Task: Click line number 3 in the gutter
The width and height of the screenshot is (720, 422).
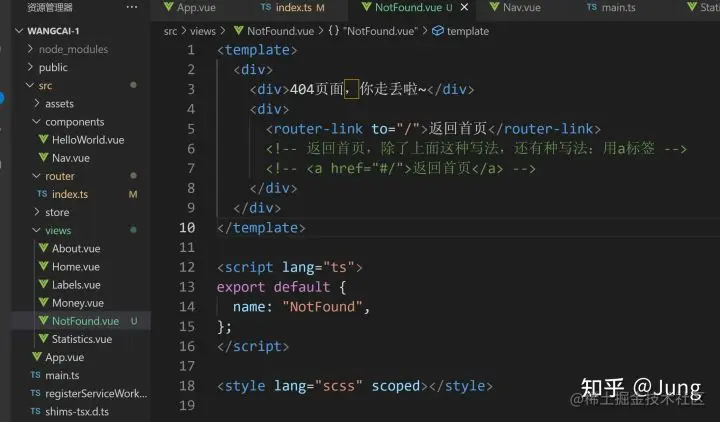Action: click(191, 89)
